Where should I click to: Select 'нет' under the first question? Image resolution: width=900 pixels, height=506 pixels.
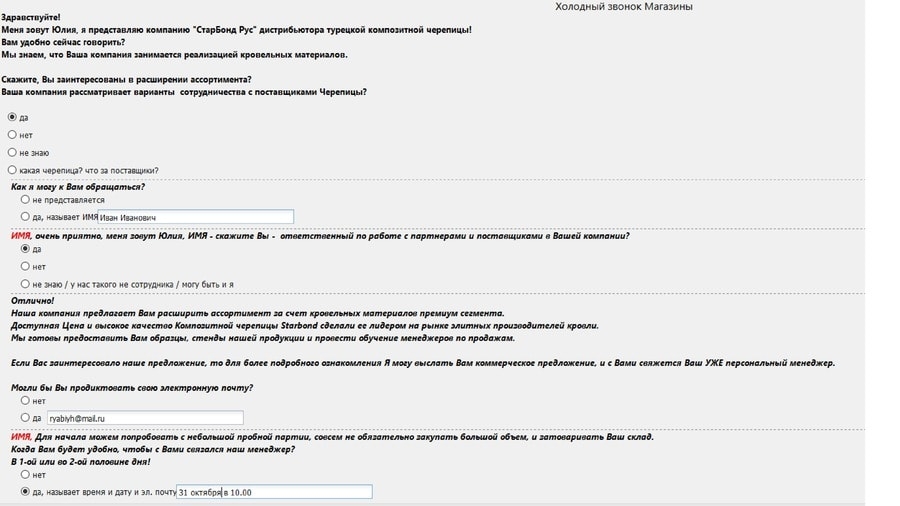12,135
